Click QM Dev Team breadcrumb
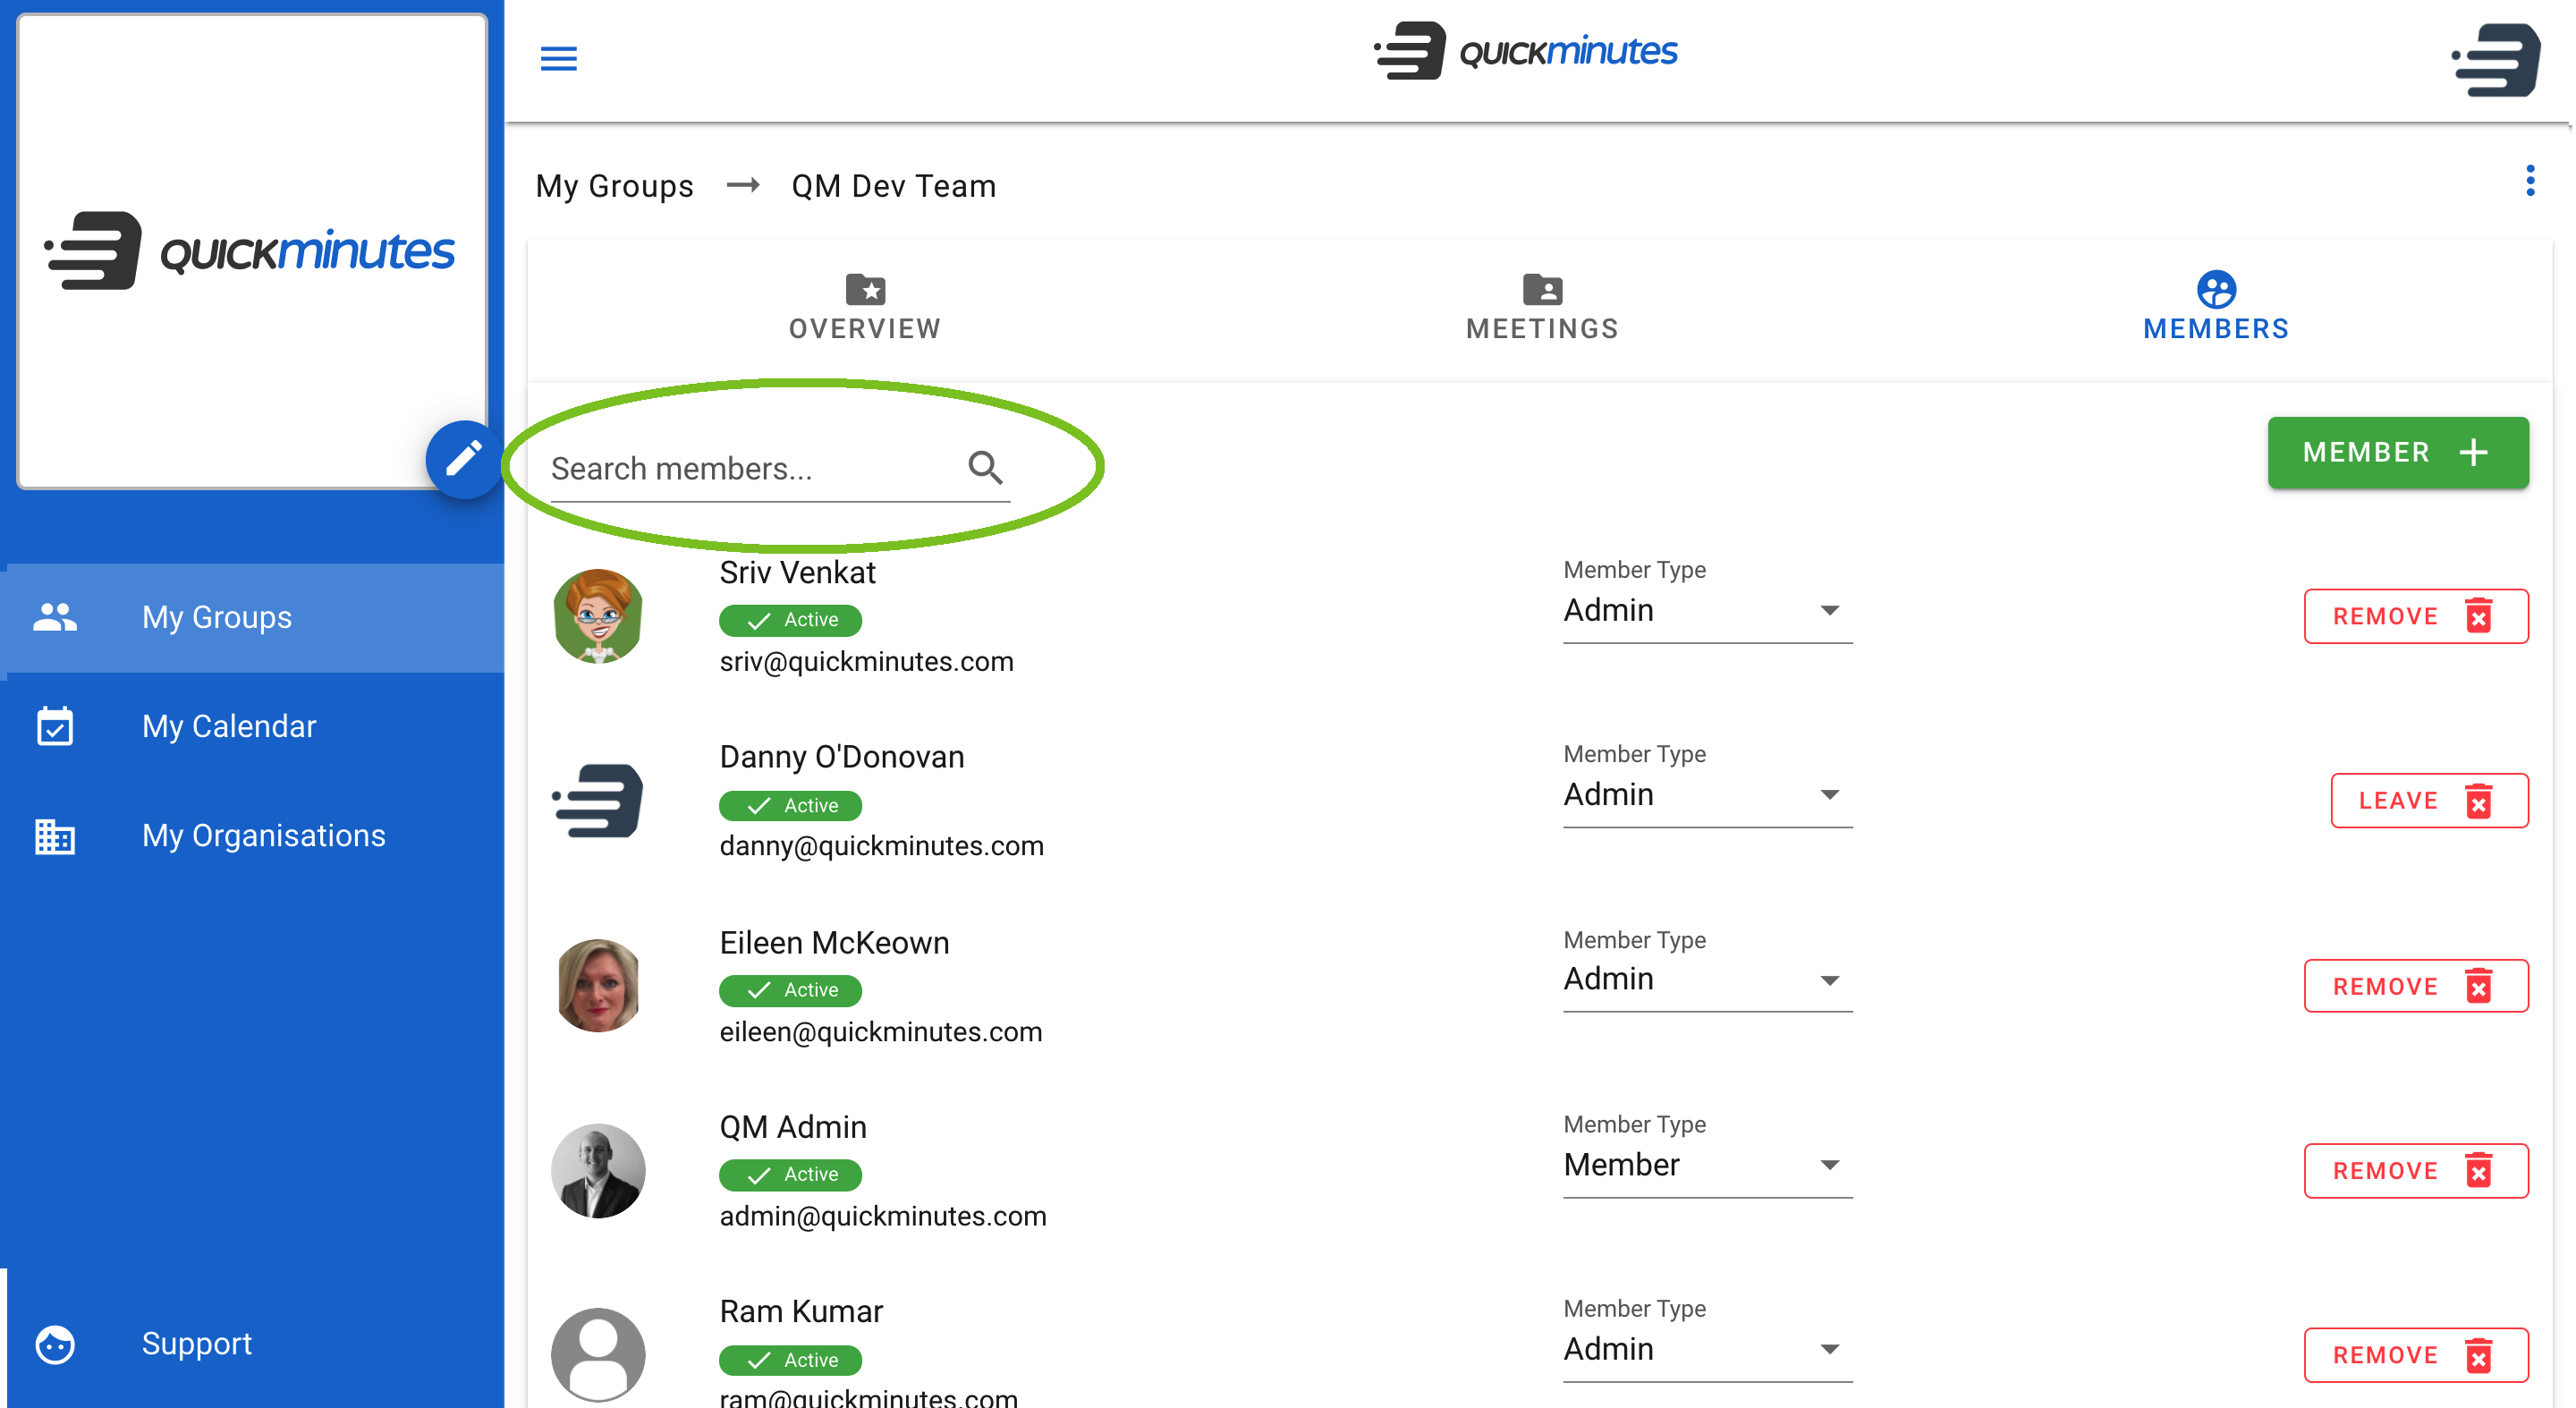 [893, 186]
